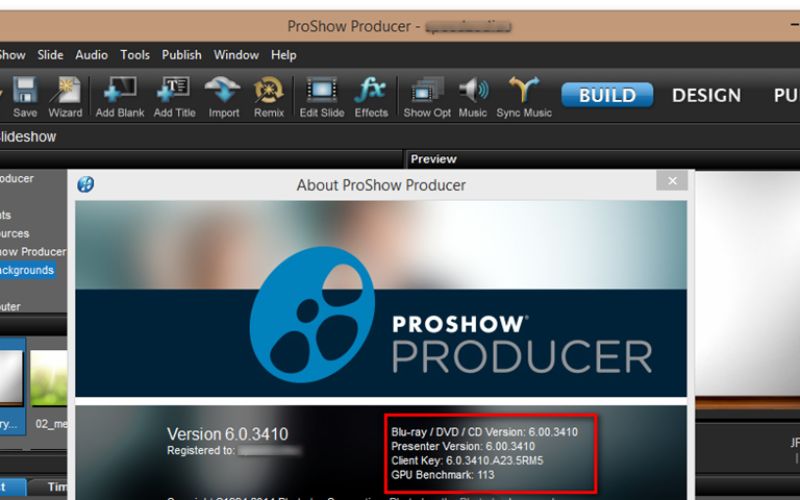This screenshot has height=500, width=800.
Task: Select the green 02 background thumbnail
Action: tap(48, 379)
